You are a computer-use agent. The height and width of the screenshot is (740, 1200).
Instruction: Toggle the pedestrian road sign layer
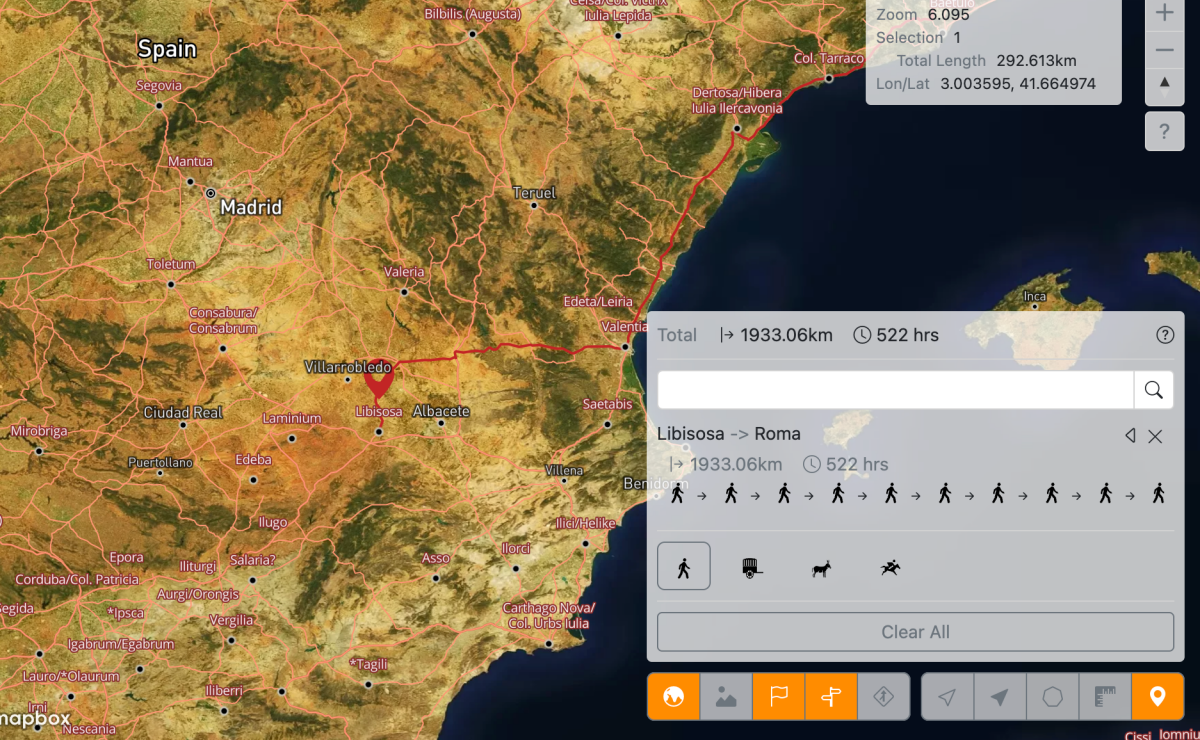(883, 697)
